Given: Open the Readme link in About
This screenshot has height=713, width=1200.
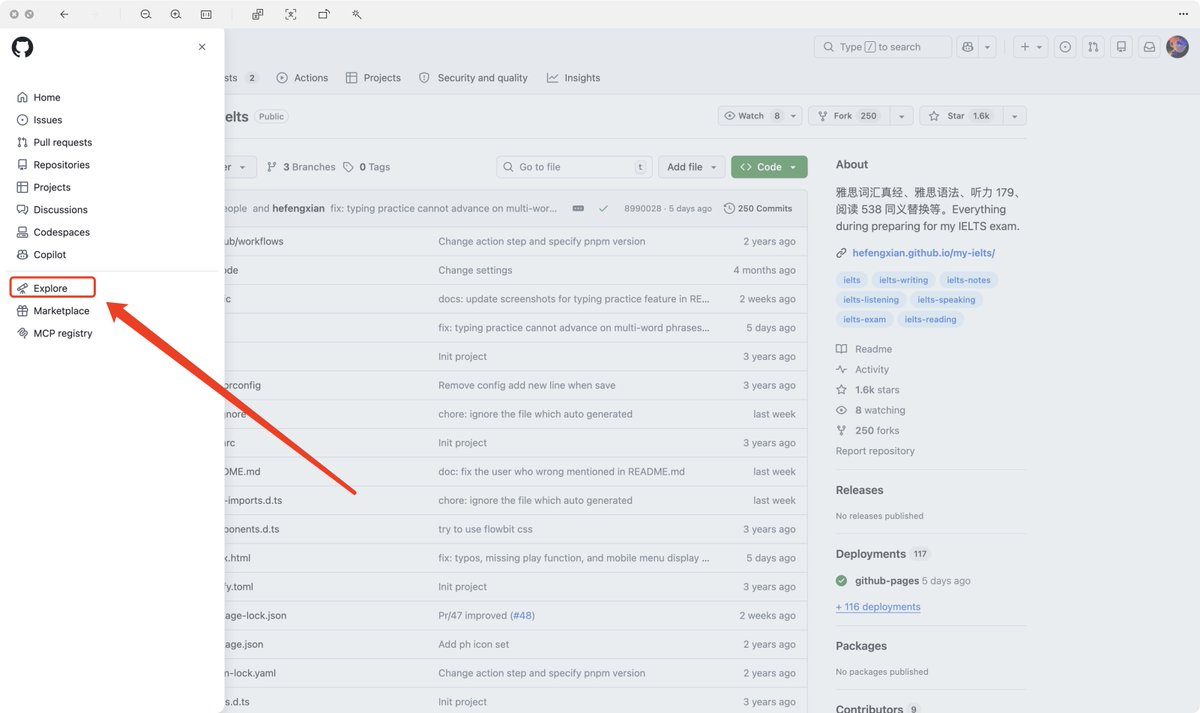Looking at the screenshot, I should pos(864,349).
